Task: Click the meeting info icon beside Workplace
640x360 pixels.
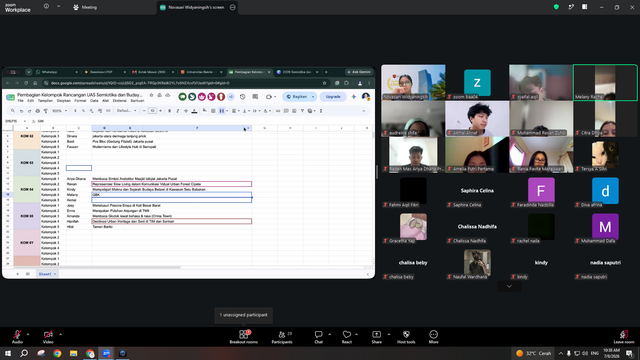Action: click(x=46, y=7)
